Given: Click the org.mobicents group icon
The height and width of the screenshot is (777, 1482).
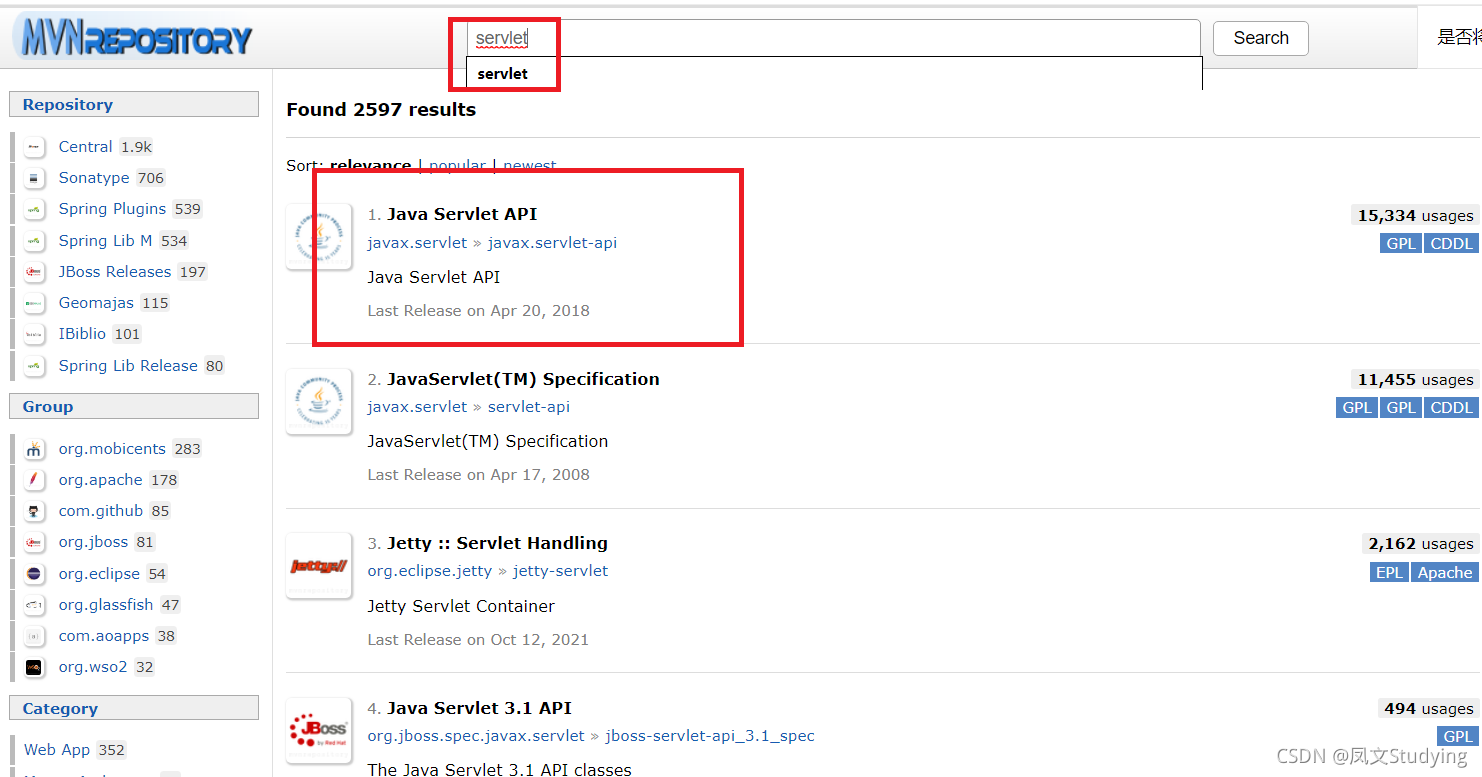Looking at the screenshot, I should click(x=34, y=449).
